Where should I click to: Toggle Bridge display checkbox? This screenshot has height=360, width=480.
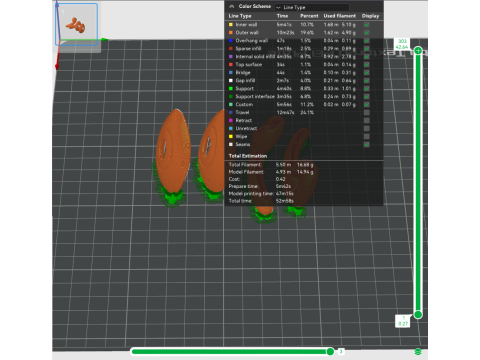367,73
